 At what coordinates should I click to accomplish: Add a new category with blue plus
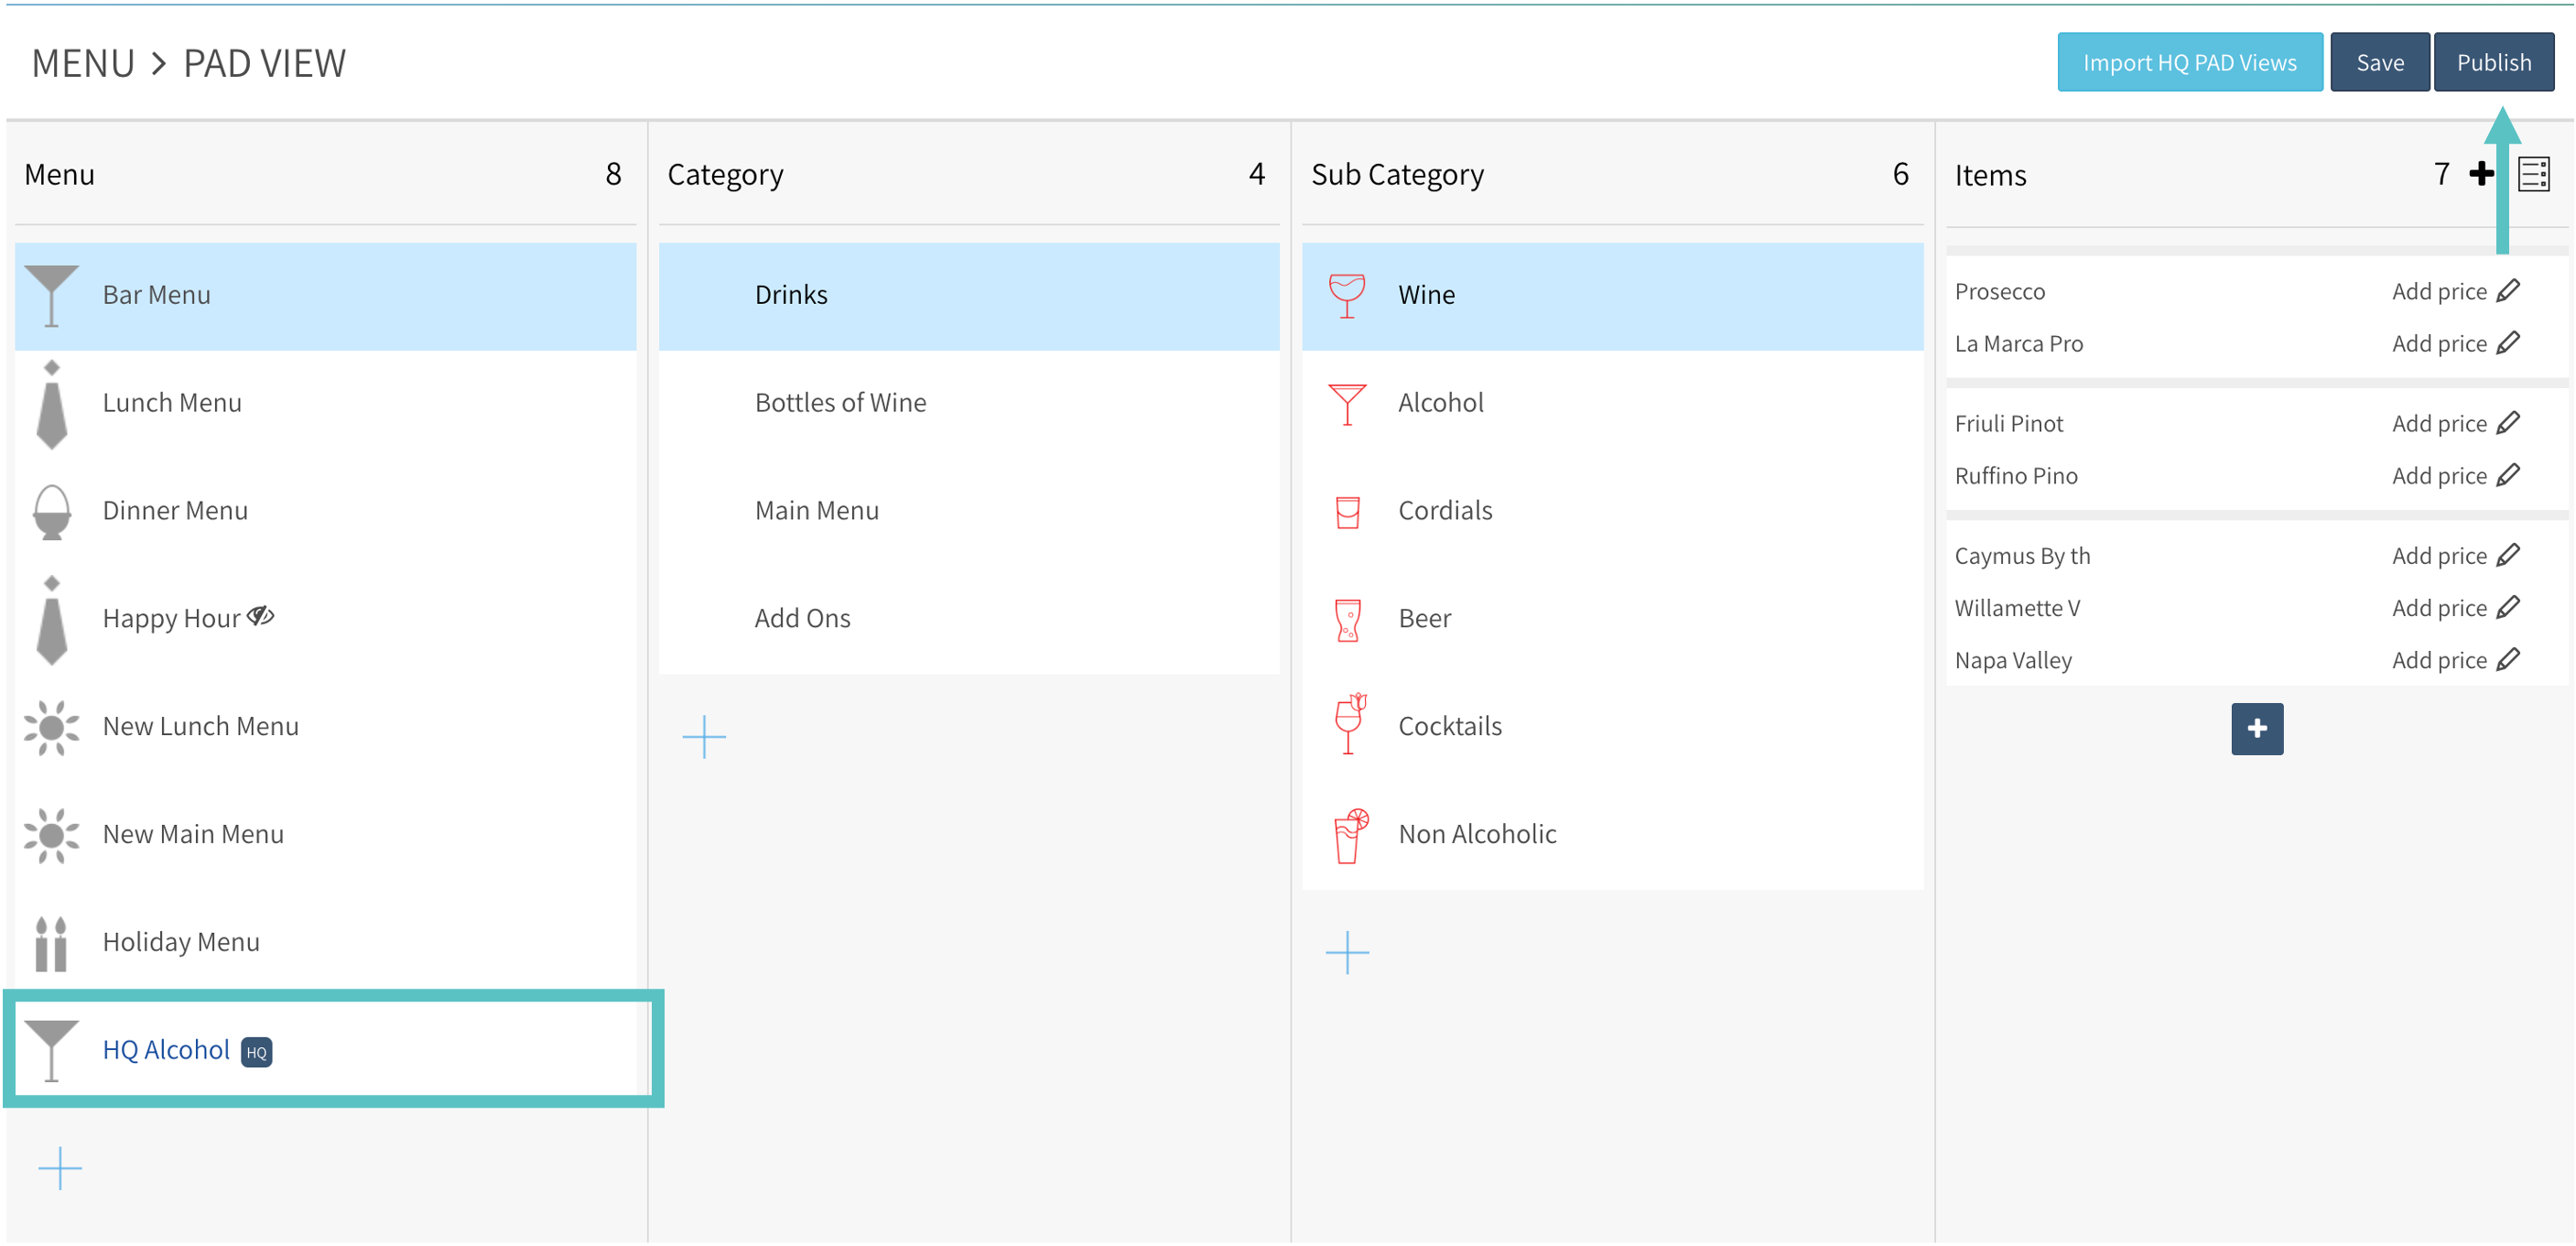(x=704, y=737)
